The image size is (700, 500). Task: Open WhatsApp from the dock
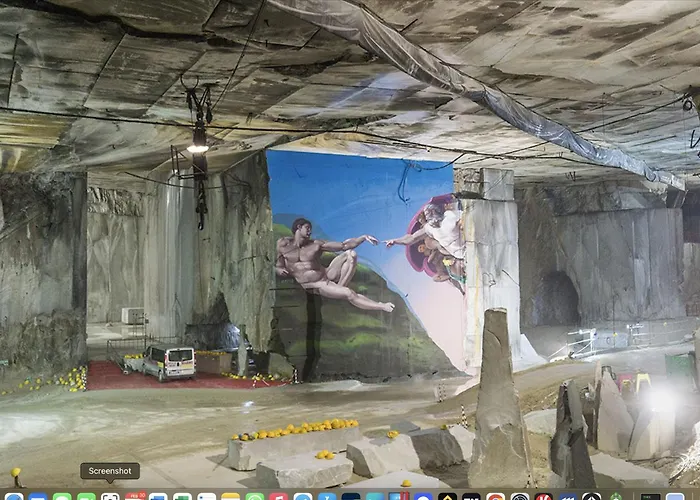[254, 497]
